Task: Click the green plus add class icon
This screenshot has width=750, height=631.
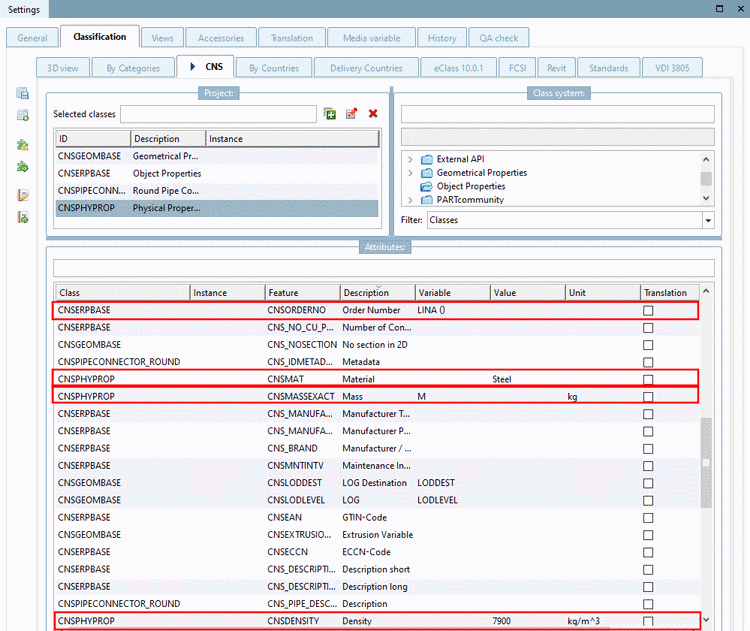Action: pyautogui.click(x=331, y=114)
